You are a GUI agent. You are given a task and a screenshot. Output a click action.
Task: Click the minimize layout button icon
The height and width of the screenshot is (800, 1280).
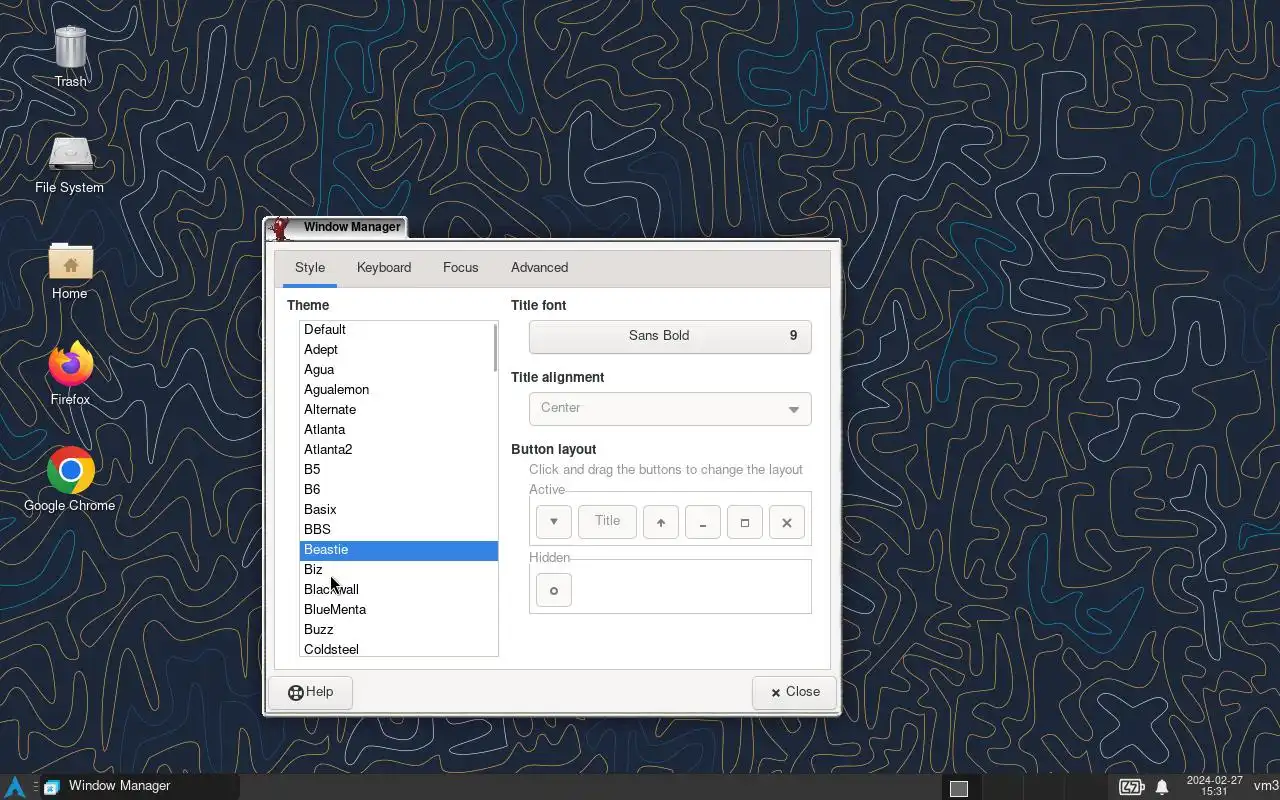coord(703,522)
